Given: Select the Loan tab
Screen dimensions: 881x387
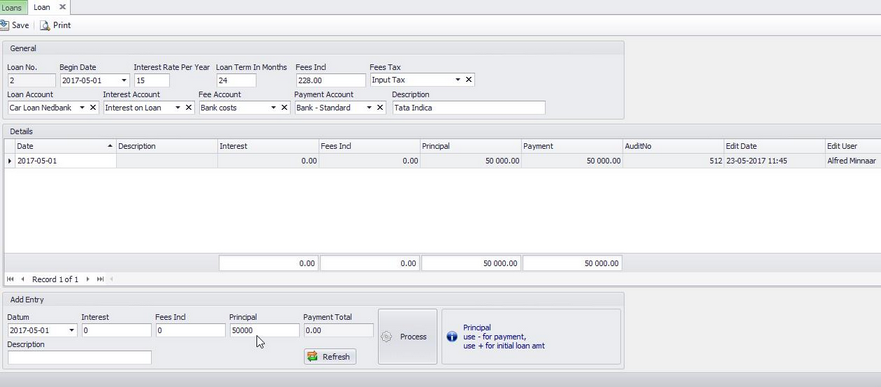Looking at the screenshot, I should tap(42, 7).
